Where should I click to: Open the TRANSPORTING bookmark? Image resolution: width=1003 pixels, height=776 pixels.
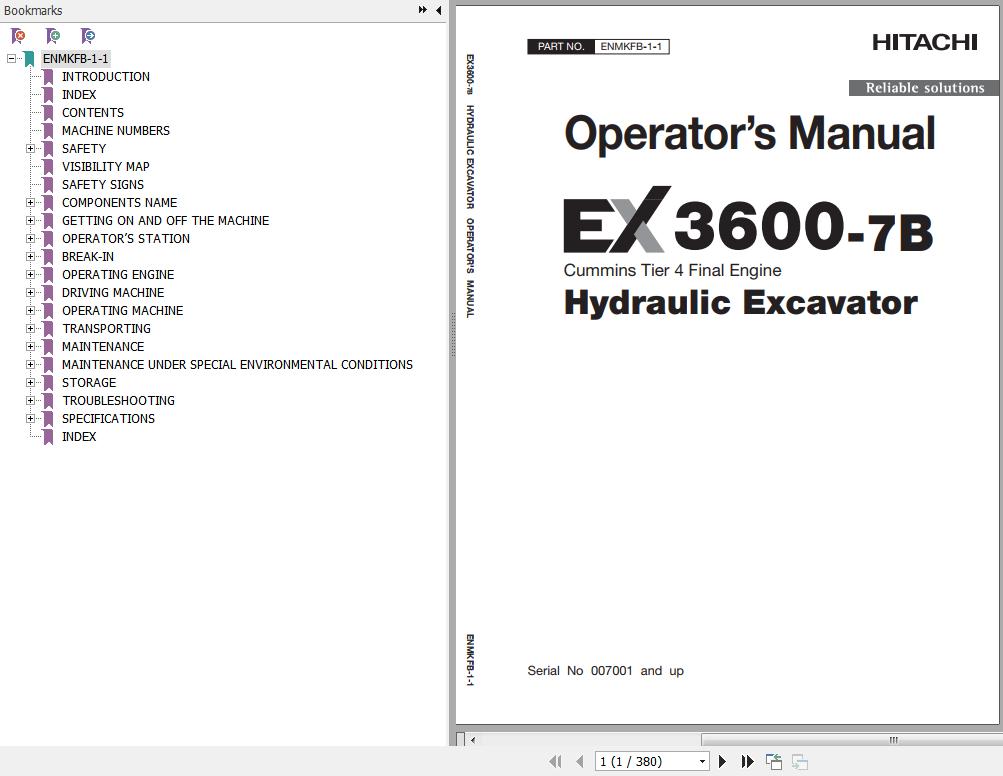[x=106, y=328]
